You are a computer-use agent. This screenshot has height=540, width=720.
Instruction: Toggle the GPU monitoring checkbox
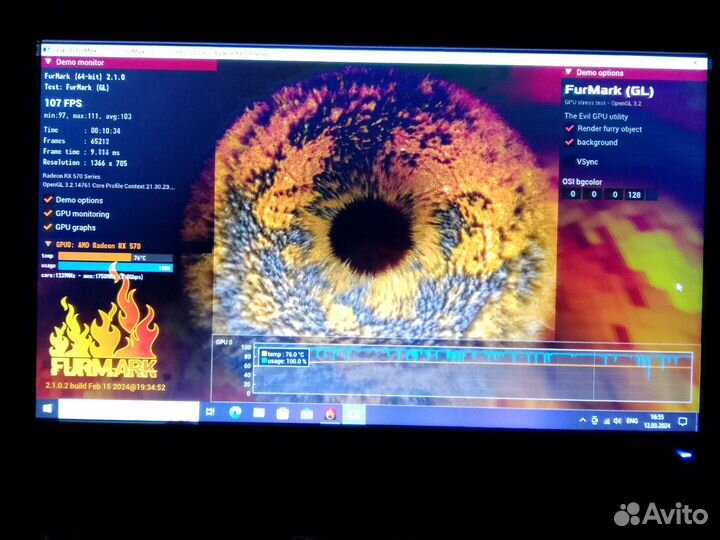[x=48, y=214]
